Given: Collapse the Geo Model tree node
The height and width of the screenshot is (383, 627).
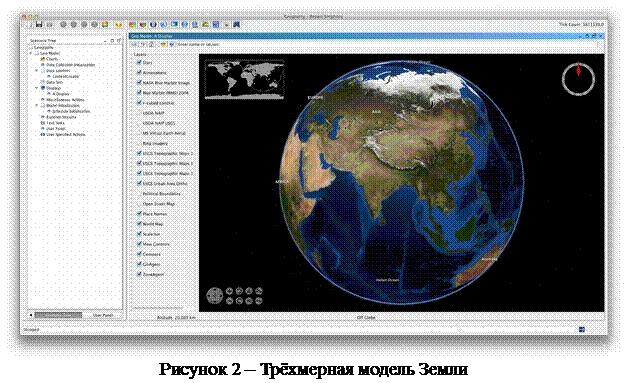Looking at the screenshot, I should tap(31, 53).
